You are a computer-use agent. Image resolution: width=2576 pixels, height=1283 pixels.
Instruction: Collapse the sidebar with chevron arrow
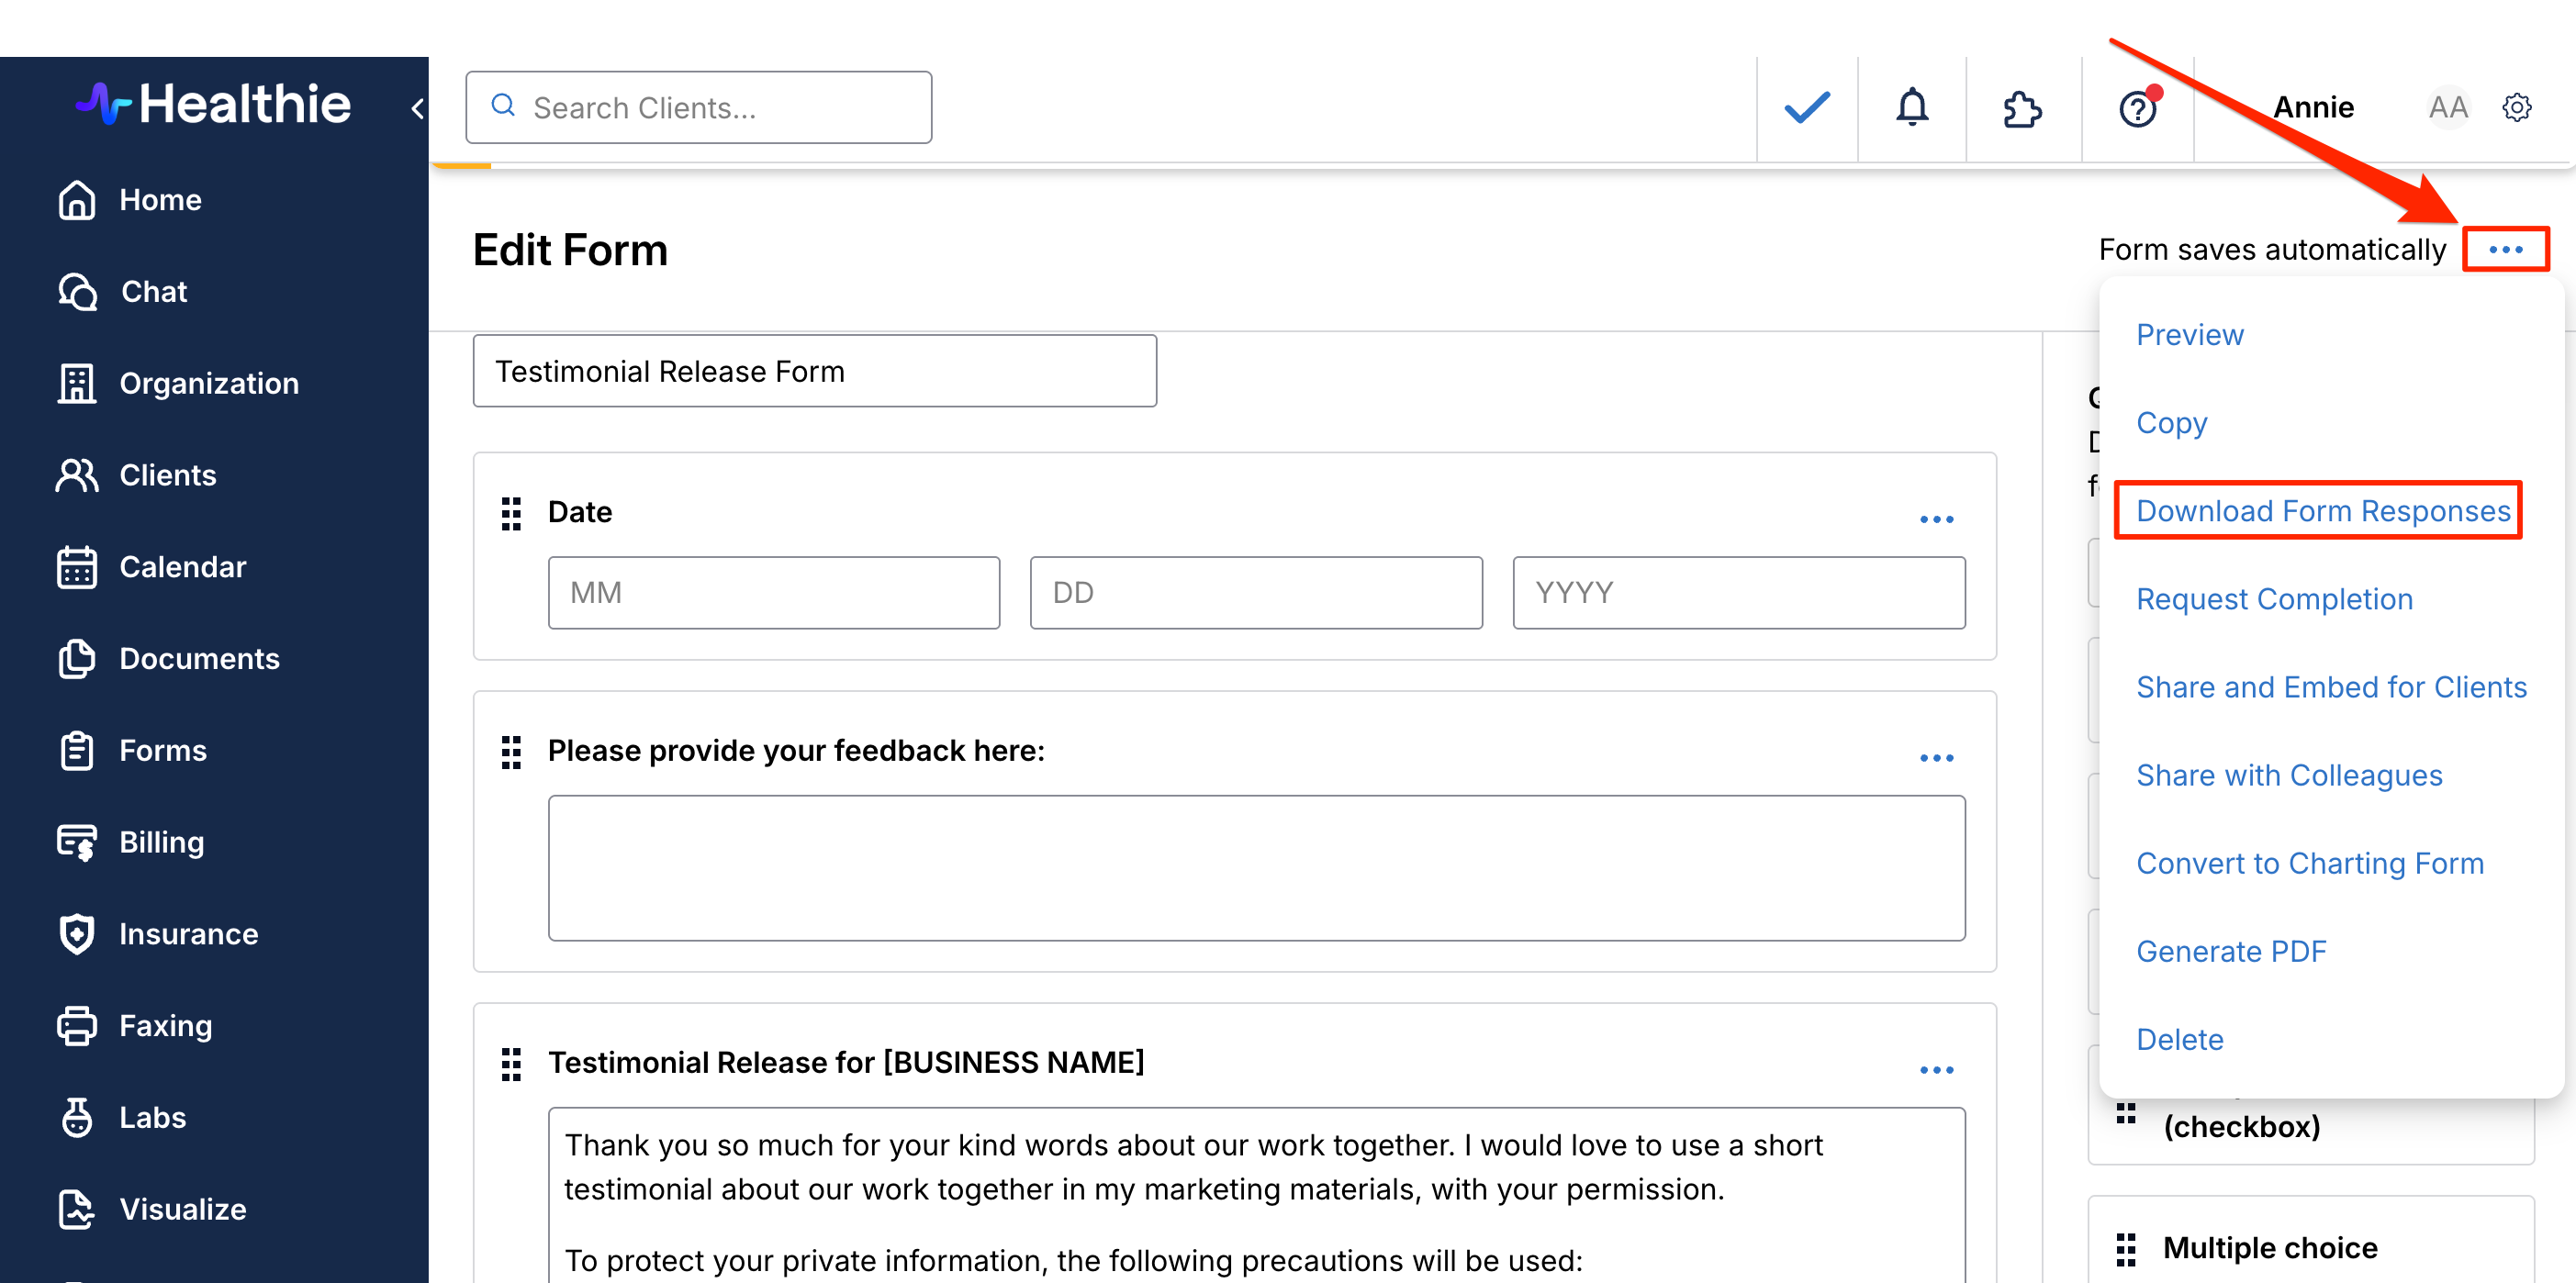pos(418,108)
